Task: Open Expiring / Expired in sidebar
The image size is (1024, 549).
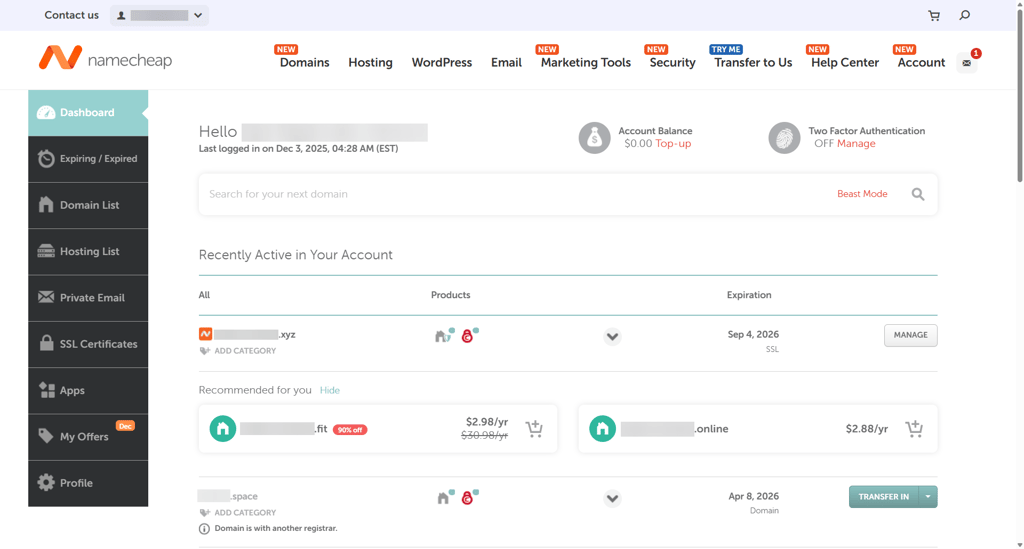Action: (88, 159)
